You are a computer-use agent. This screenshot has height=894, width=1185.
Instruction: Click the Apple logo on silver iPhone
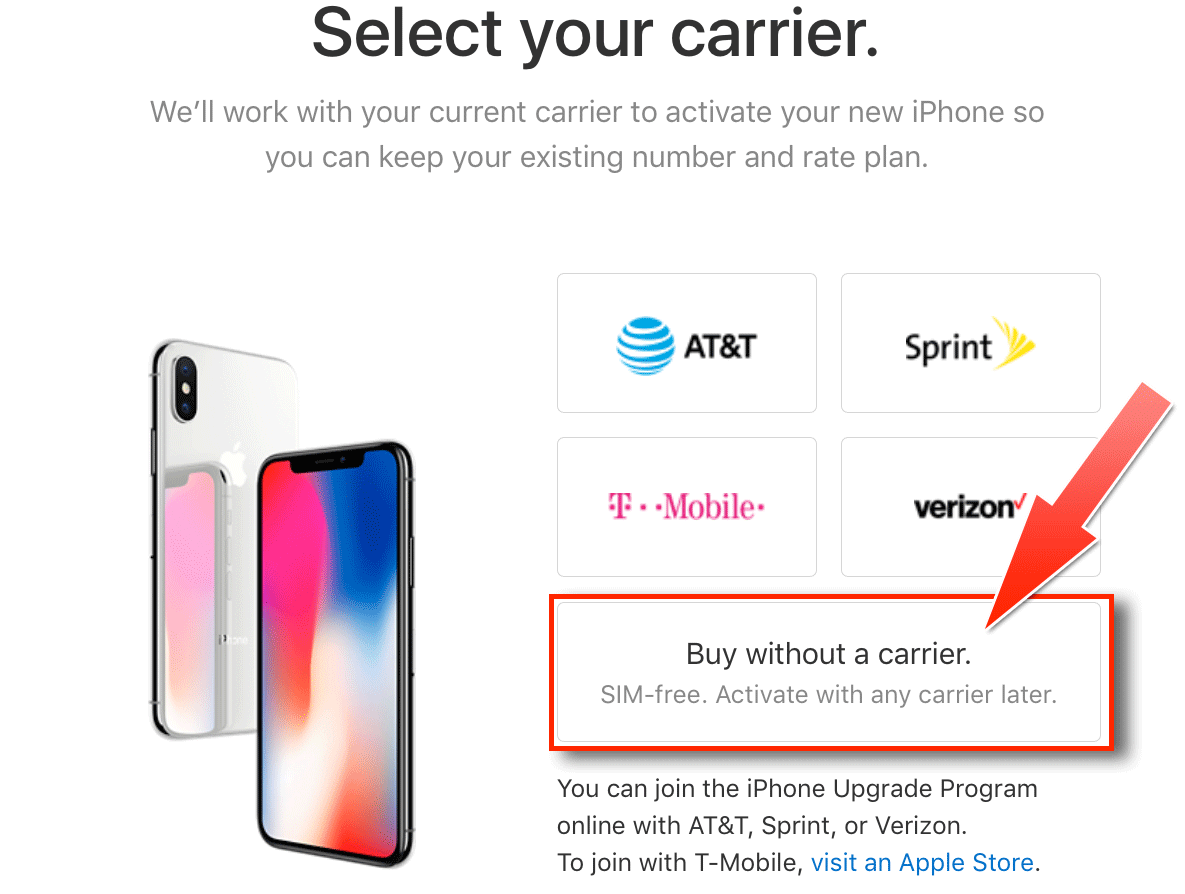coord(235,462)
